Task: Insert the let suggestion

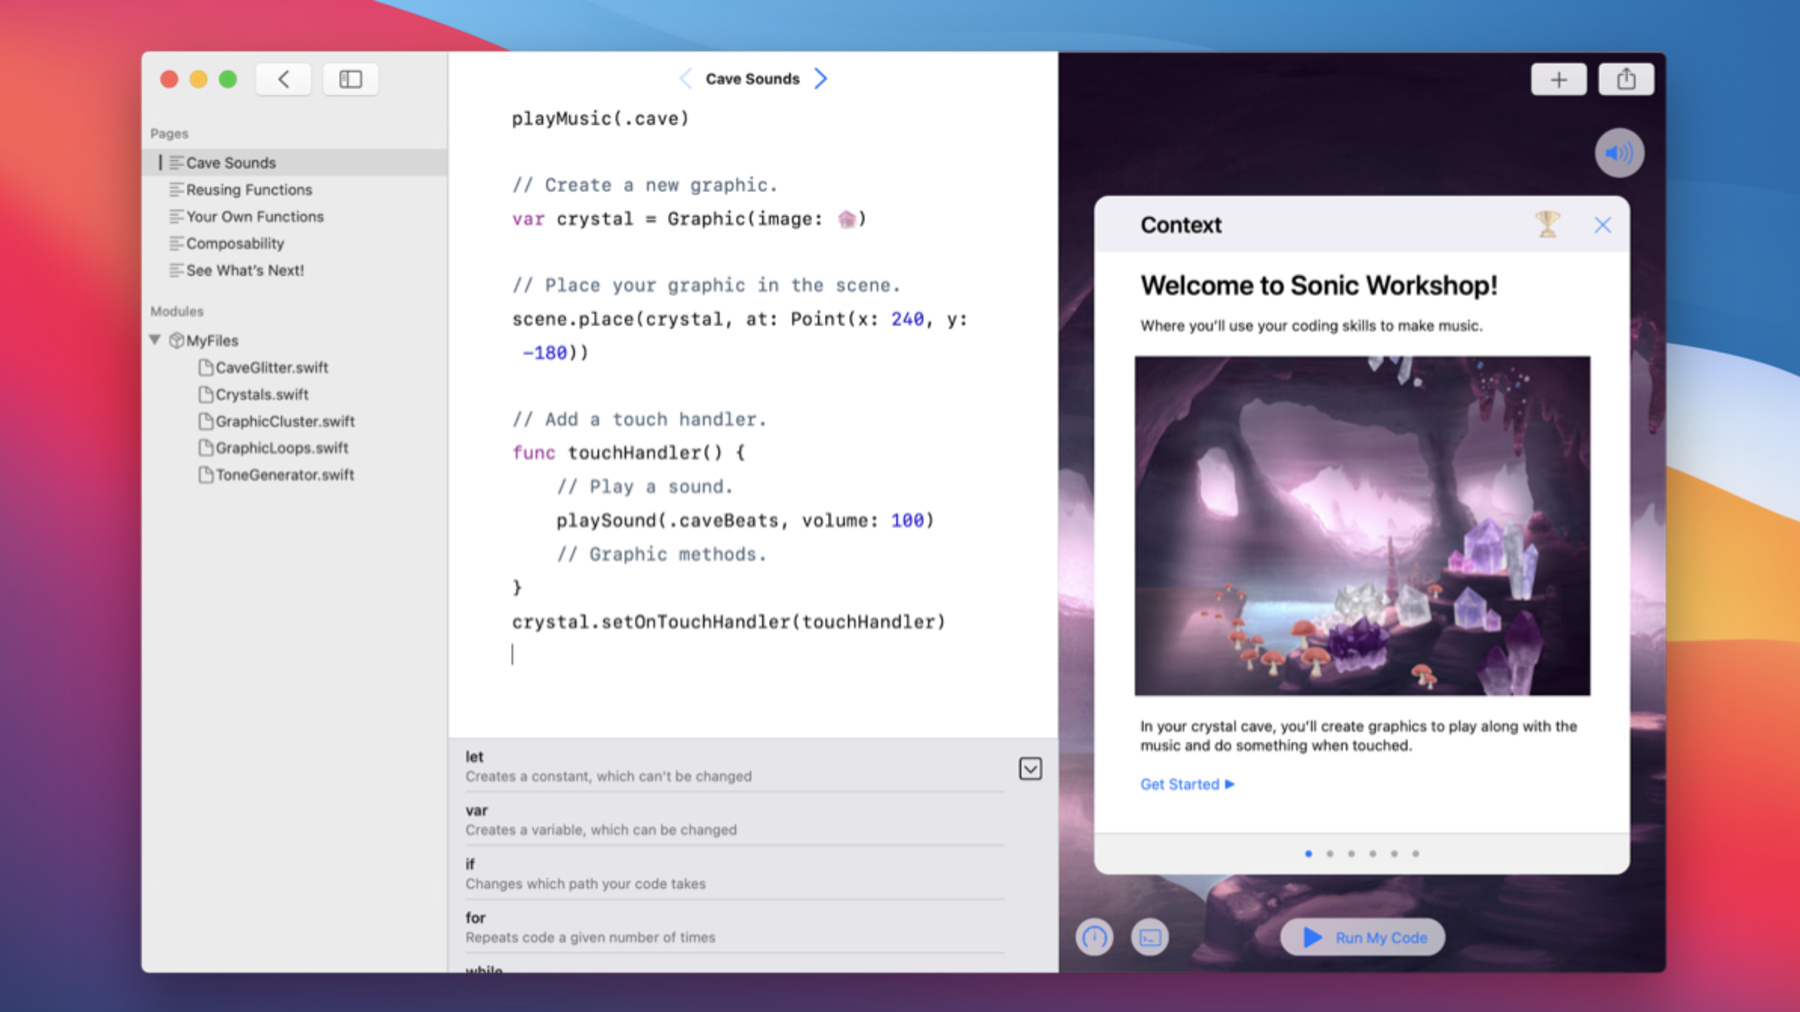Action: point(734,766)
